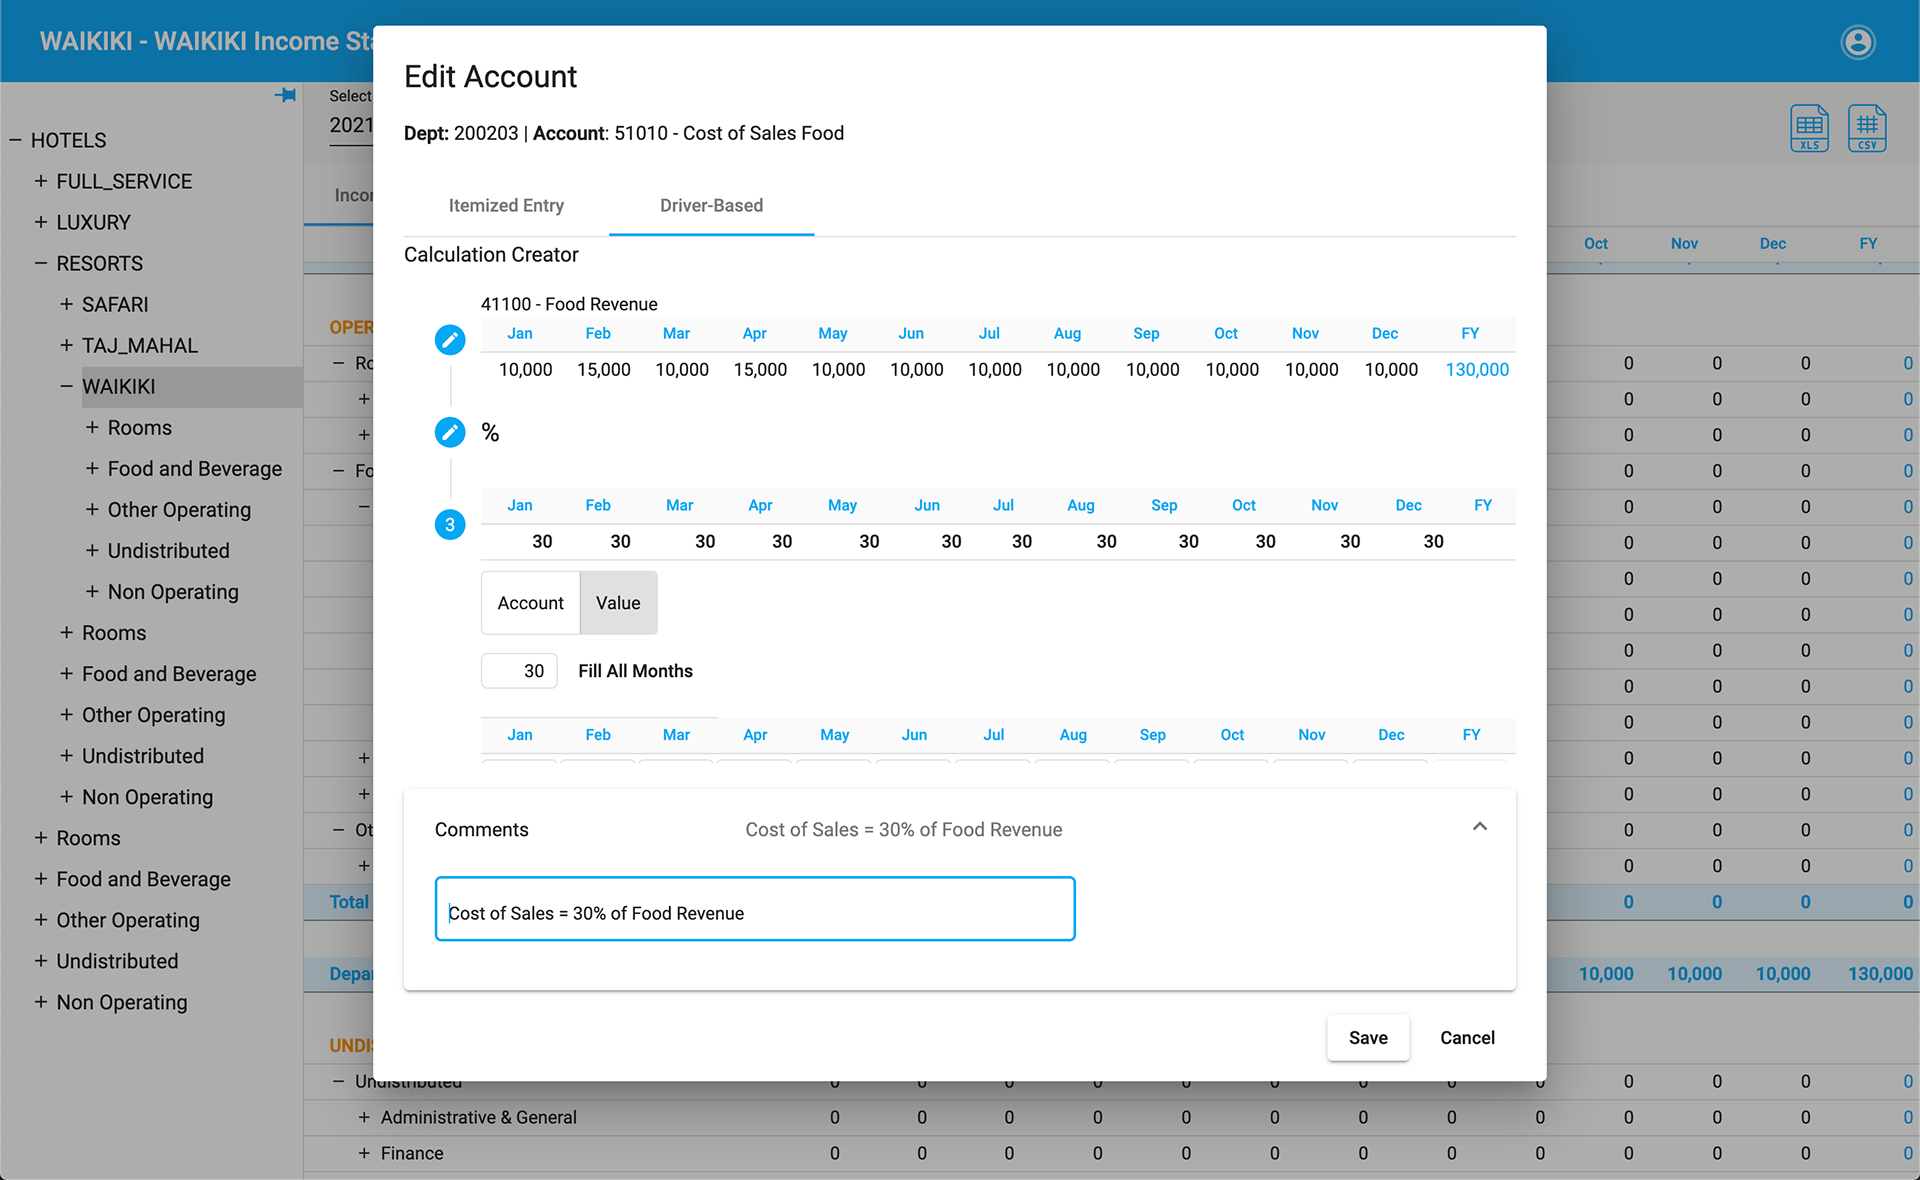Open the user account profile icon

click(1858, 42)
